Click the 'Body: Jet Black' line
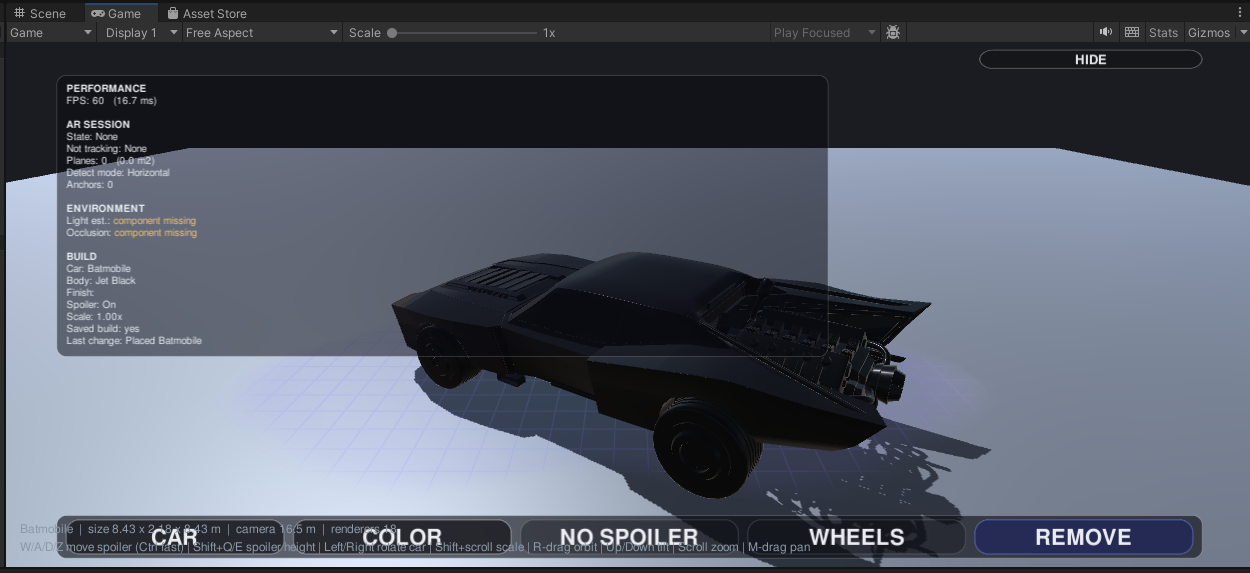1250x573 pixels. [x=101, y=281]
